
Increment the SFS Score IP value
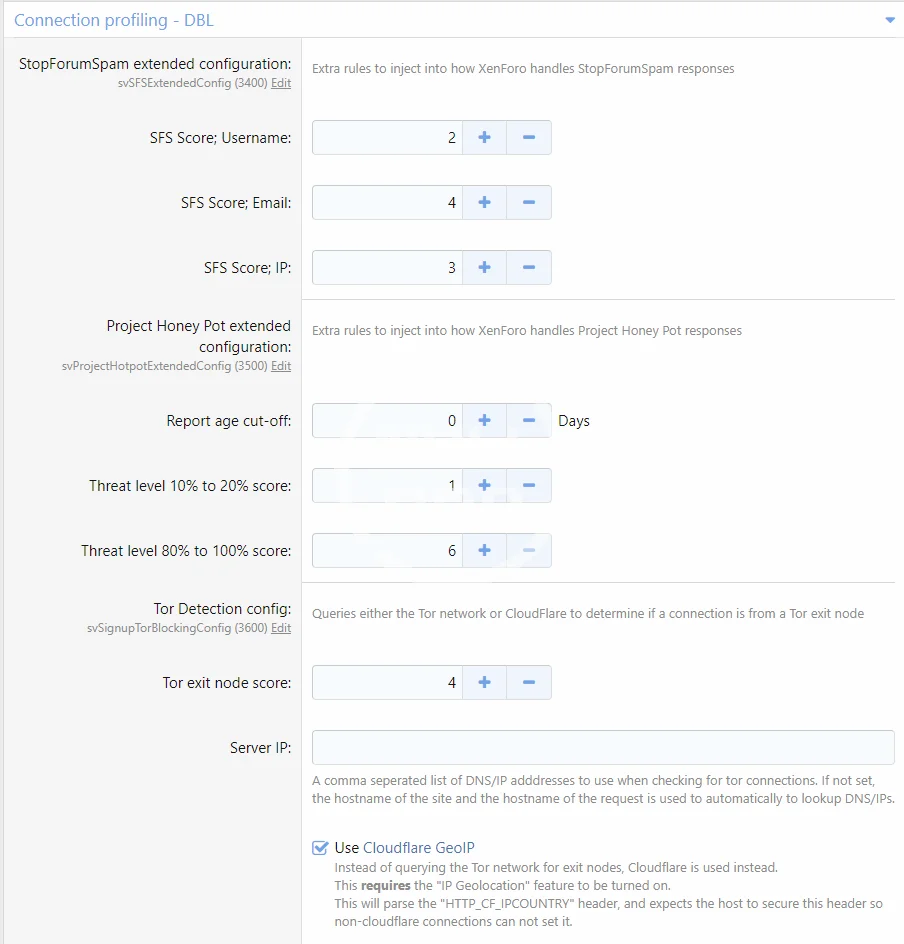tap(484, 268)
